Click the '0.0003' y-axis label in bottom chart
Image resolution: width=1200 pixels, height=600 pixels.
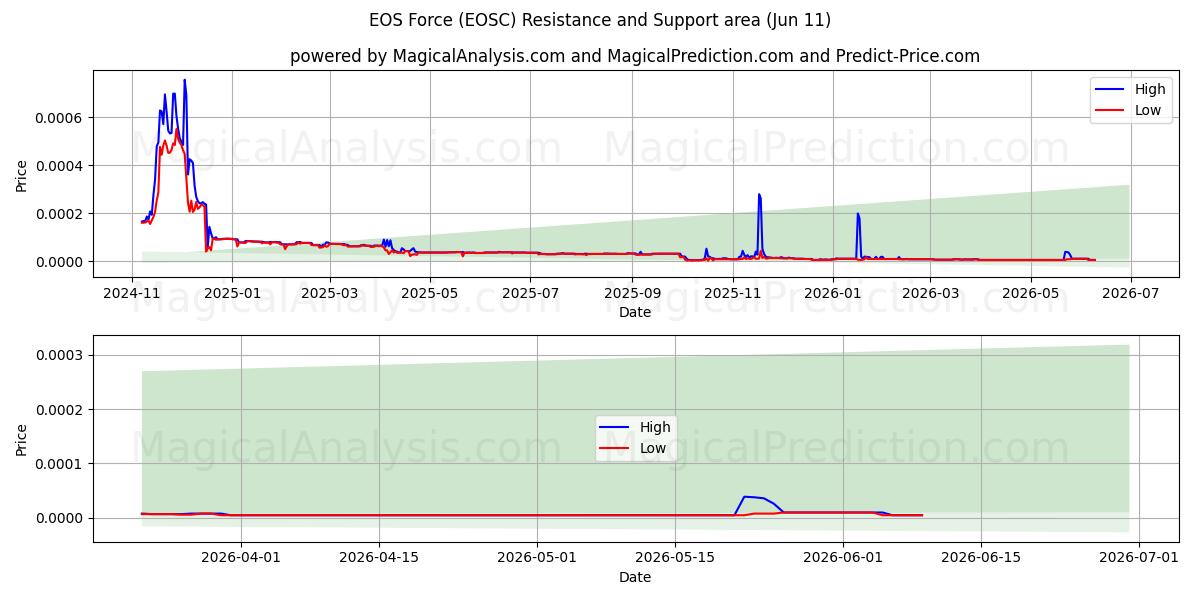tap(61, 356)
